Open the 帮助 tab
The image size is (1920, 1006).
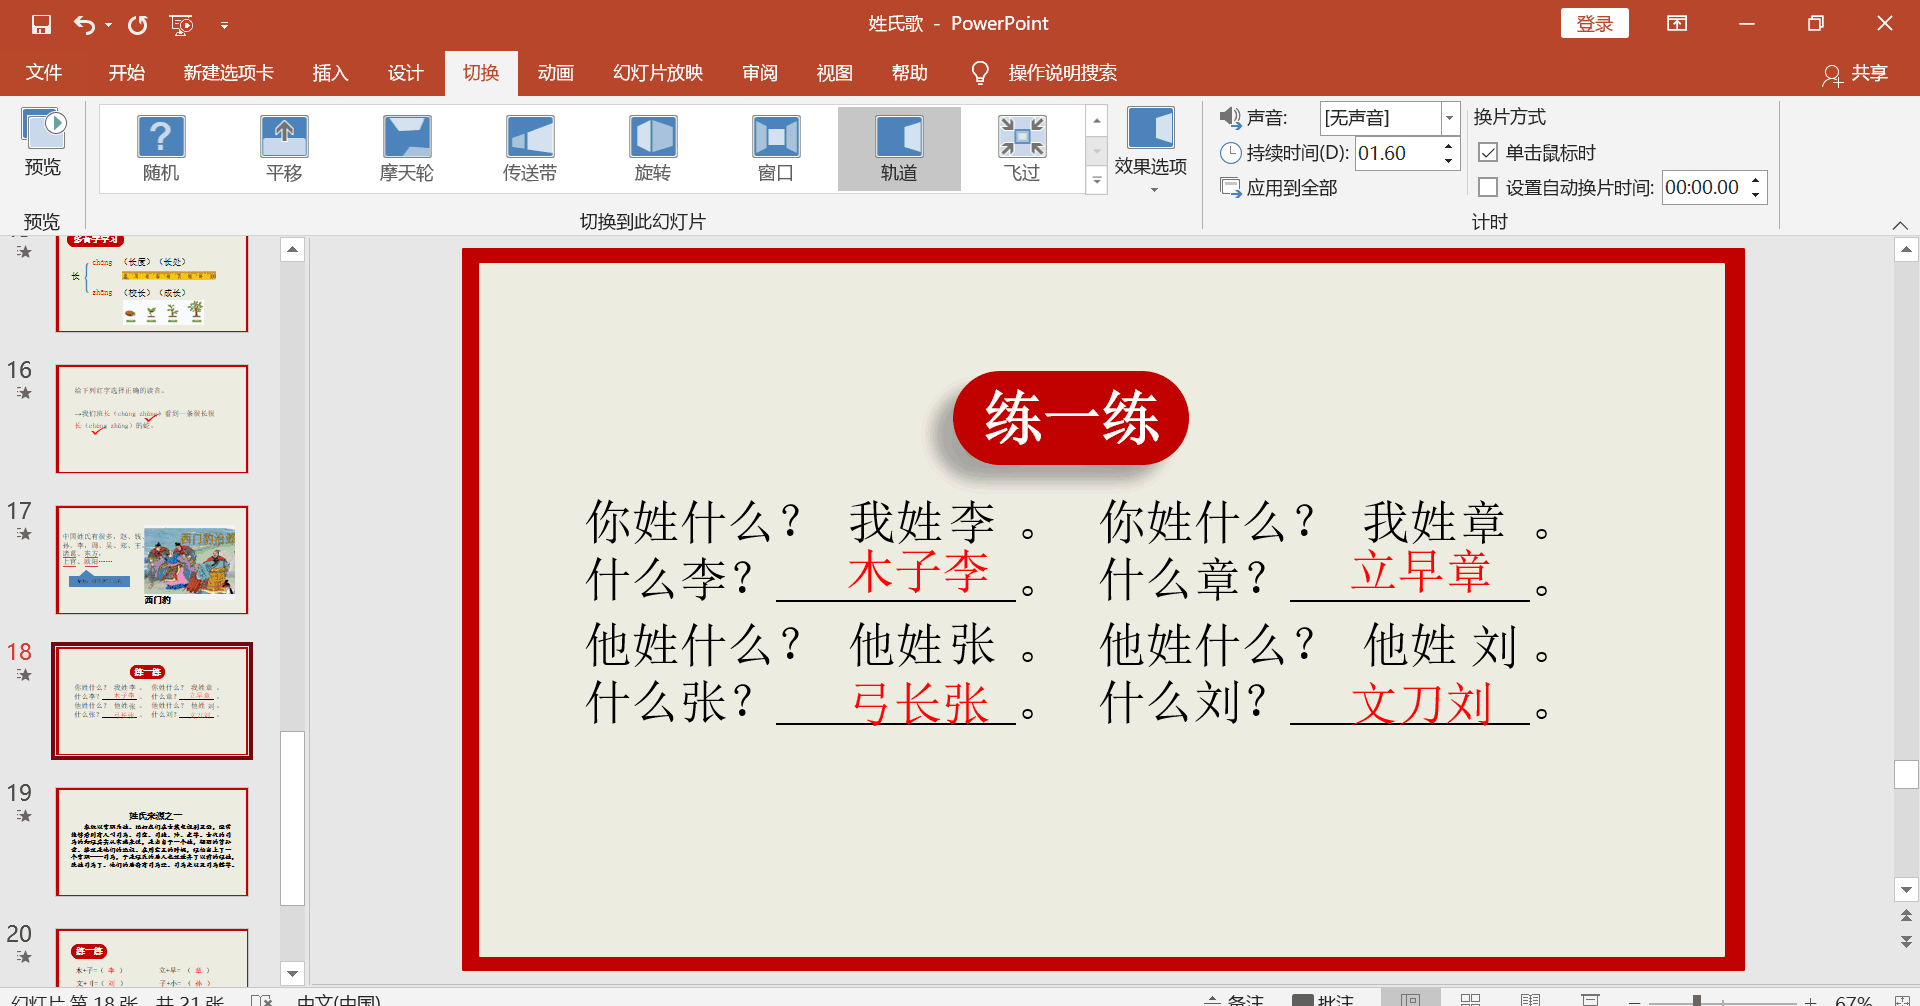[x=909, y=73]
